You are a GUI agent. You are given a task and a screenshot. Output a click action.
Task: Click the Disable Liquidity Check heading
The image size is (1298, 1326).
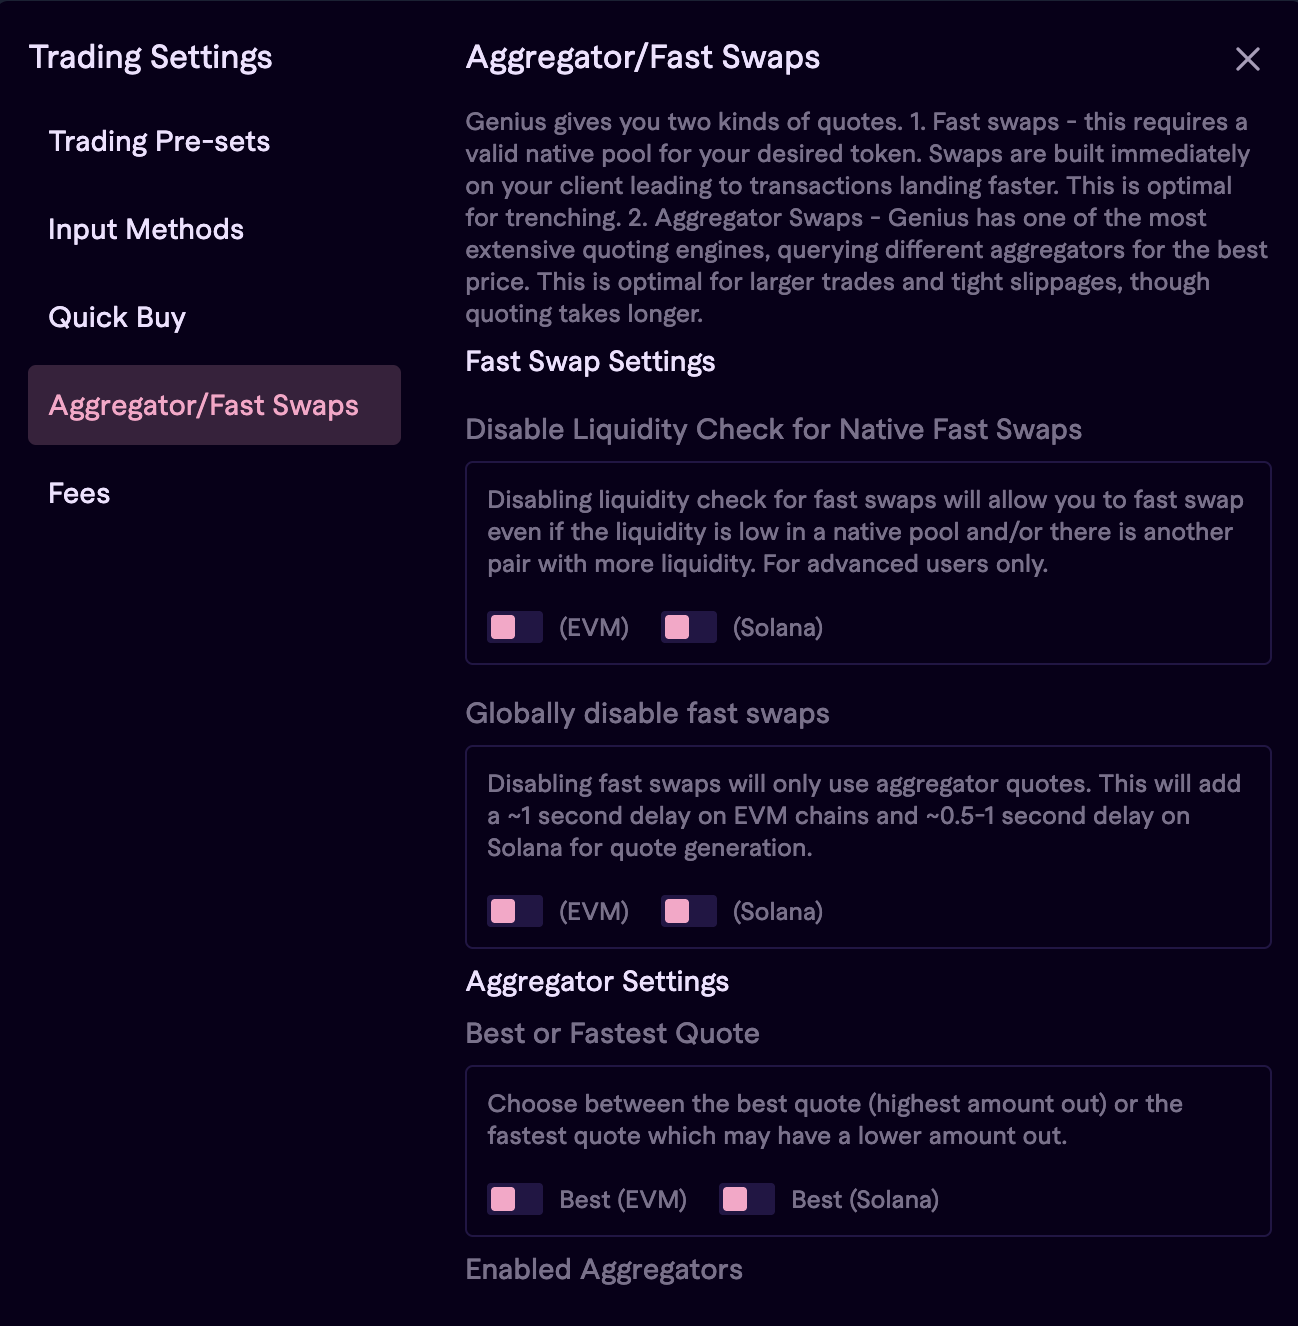[773, 429]
